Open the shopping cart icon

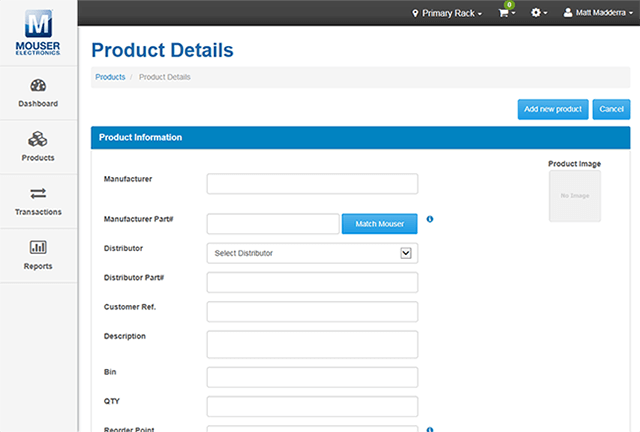click(507, 13)
